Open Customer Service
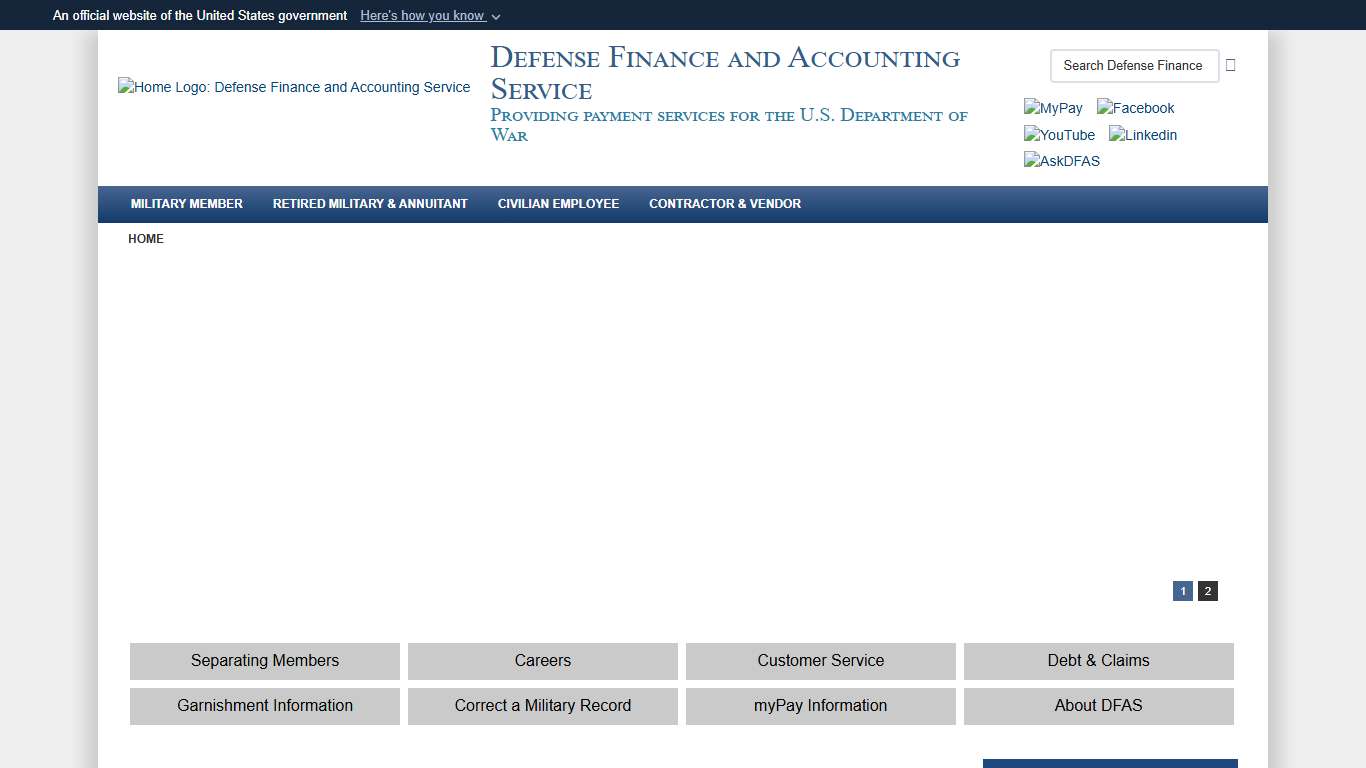The height and width of the screenshot is (768, 1366). 820,661
